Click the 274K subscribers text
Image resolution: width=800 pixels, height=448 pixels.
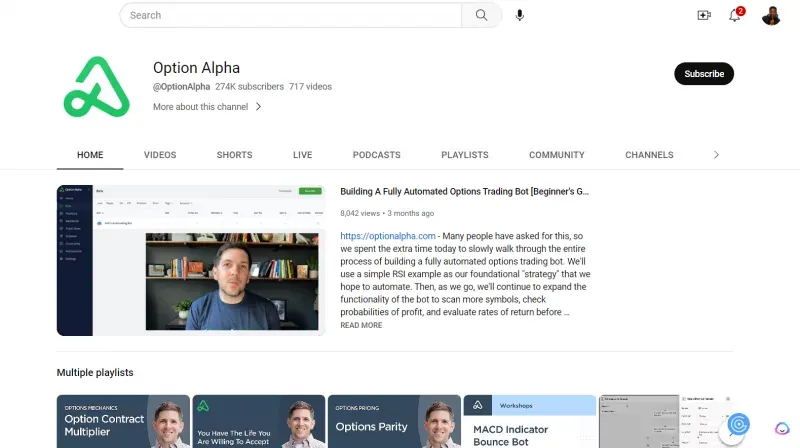click(x=249, y=87)
